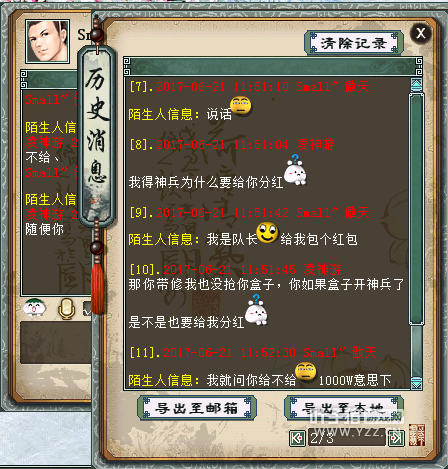Click the page number 2/3 field
The image size is (448, 469).
click(347, 438)
